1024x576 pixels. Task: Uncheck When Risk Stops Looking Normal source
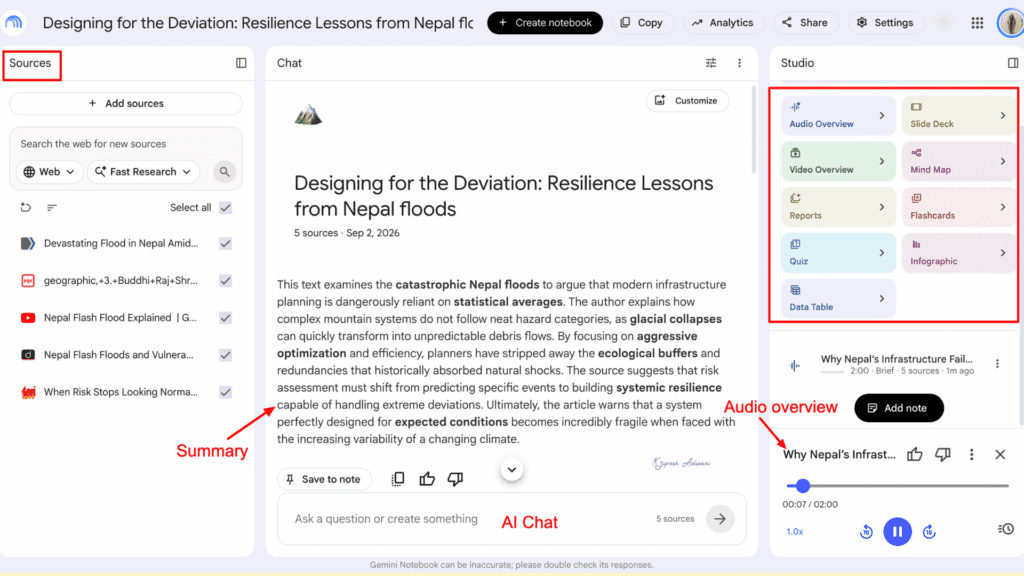pyautogui.click(x=225, y=392)
